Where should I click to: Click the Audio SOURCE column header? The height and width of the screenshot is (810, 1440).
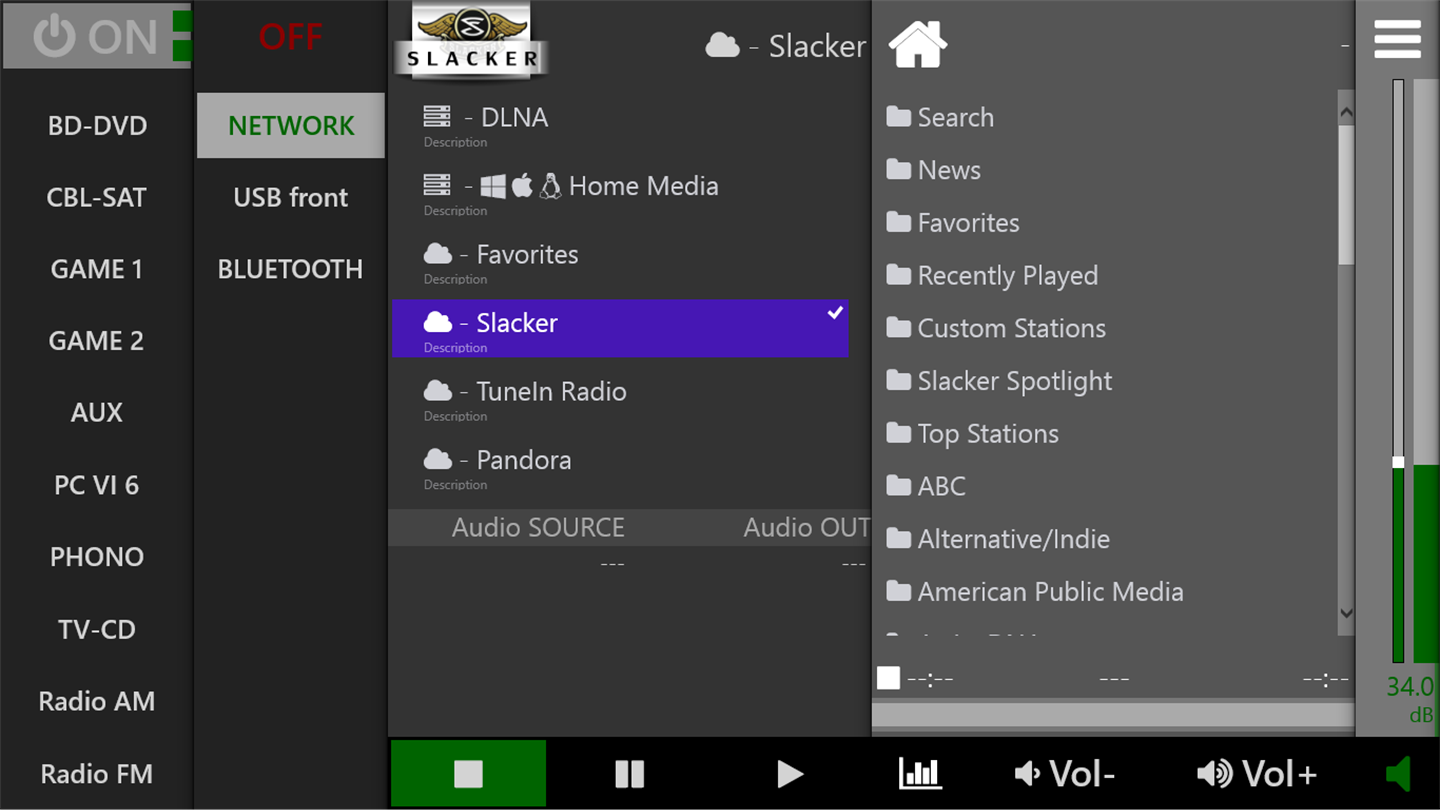(538, 528)
